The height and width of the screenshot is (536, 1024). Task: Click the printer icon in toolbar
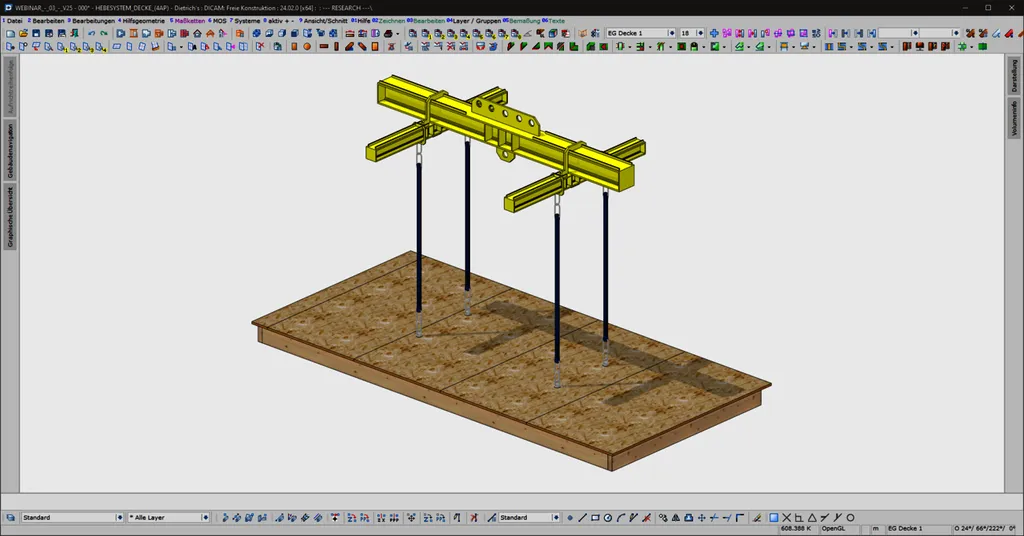(63, 33)
